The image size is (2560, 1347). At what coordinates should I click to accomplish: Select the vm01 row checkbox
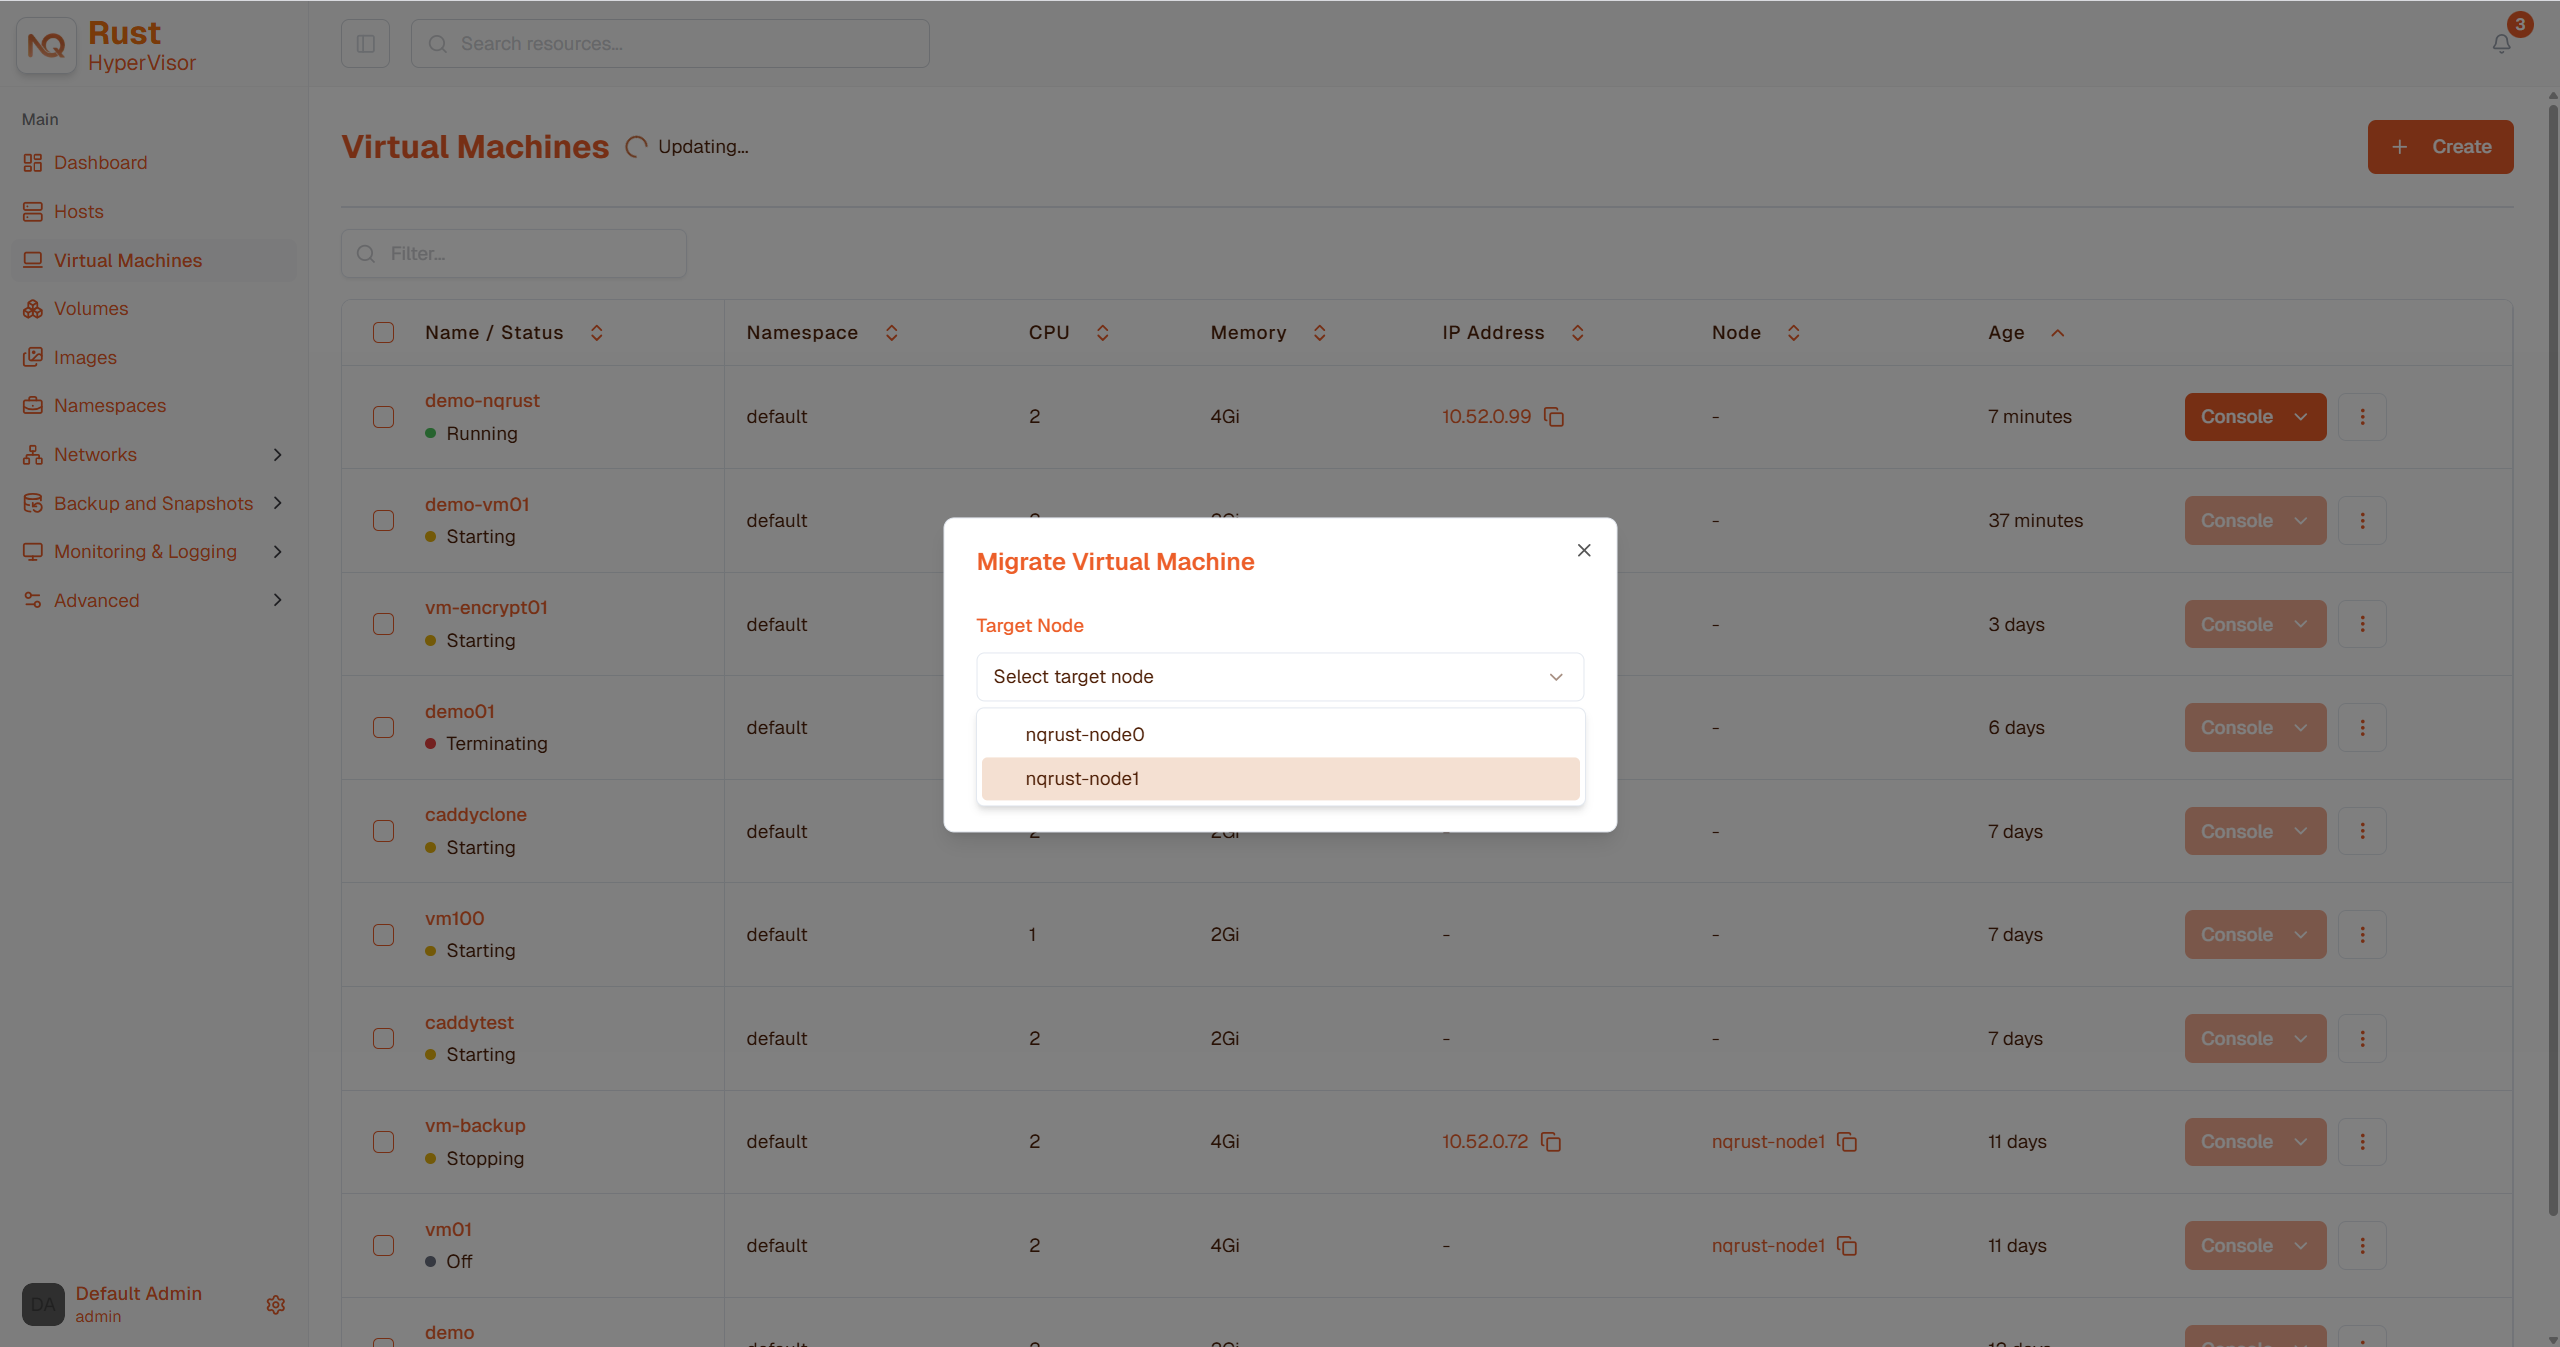[384, 1246]
